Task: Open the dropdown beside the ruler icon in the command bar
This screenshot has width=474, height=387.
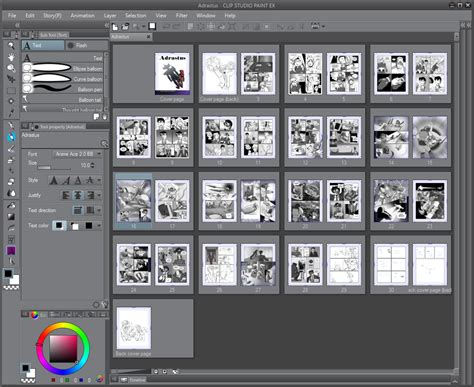Action: (x=323, y=26)
